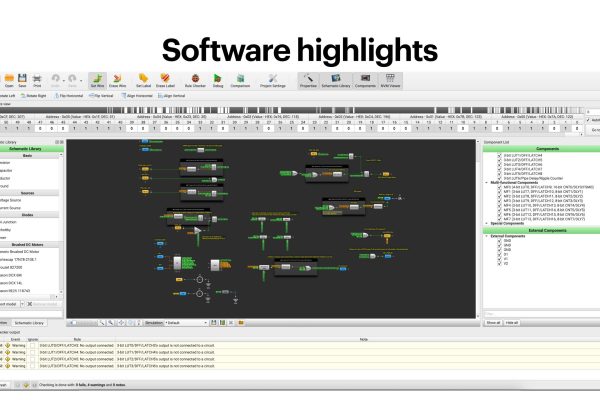Click Align Vertical
The image size is (600, 400).
click(171, 96)
